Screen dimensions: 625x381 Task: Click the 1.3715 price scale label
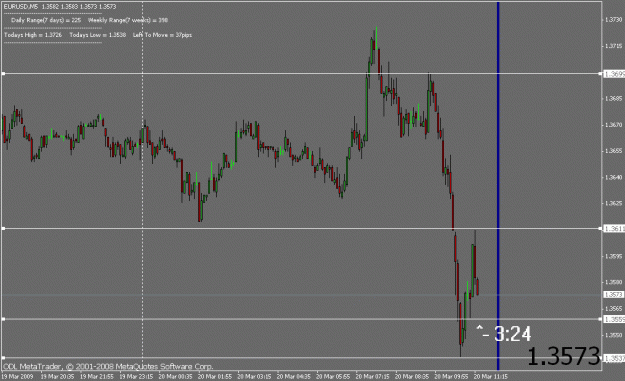pos(613,46)
